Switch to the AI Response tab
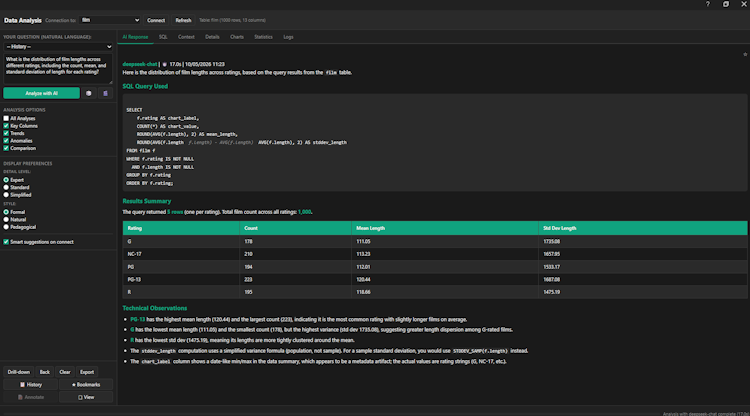The width and height of the screenshot is (750, 416). pyautogui.click(x=135, y=37)
